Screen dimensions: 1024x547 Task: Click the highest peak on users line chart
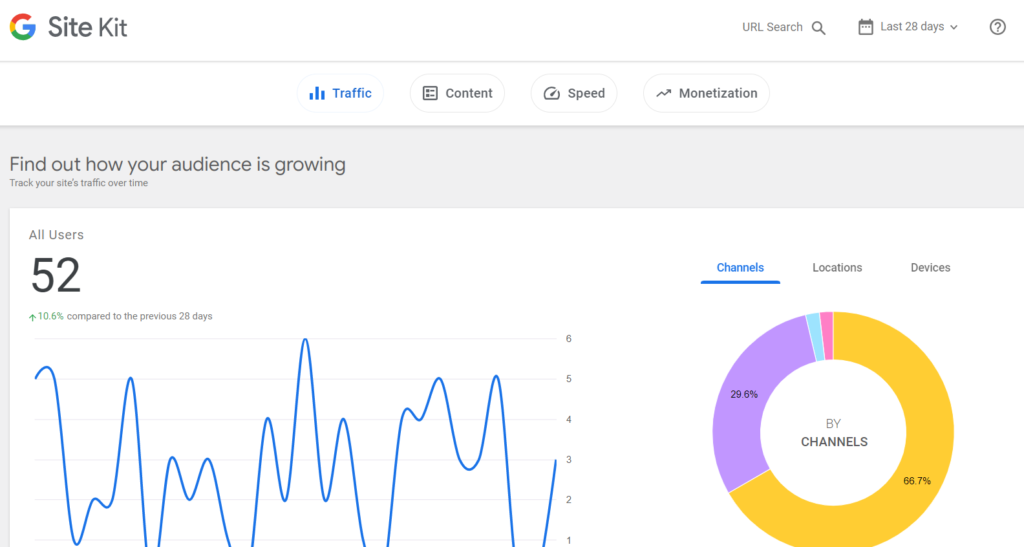click(305, 340)
